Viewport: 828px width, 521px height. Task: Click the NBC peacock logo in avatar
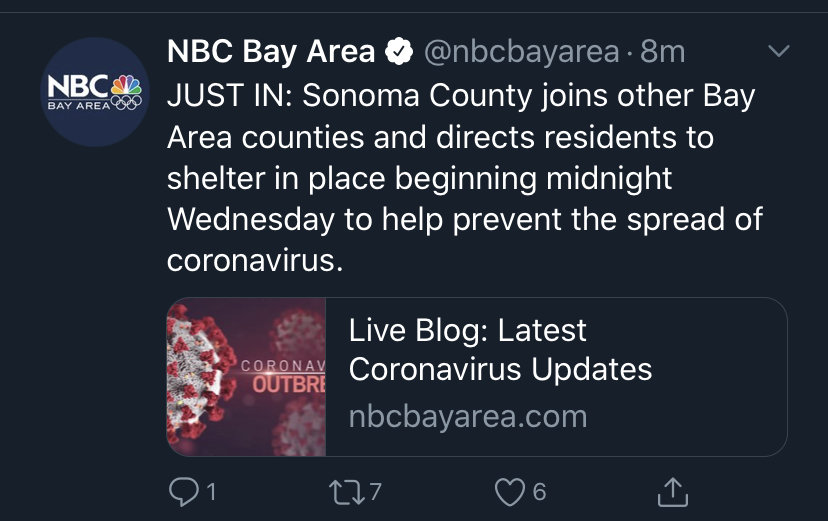click(126, 86)
